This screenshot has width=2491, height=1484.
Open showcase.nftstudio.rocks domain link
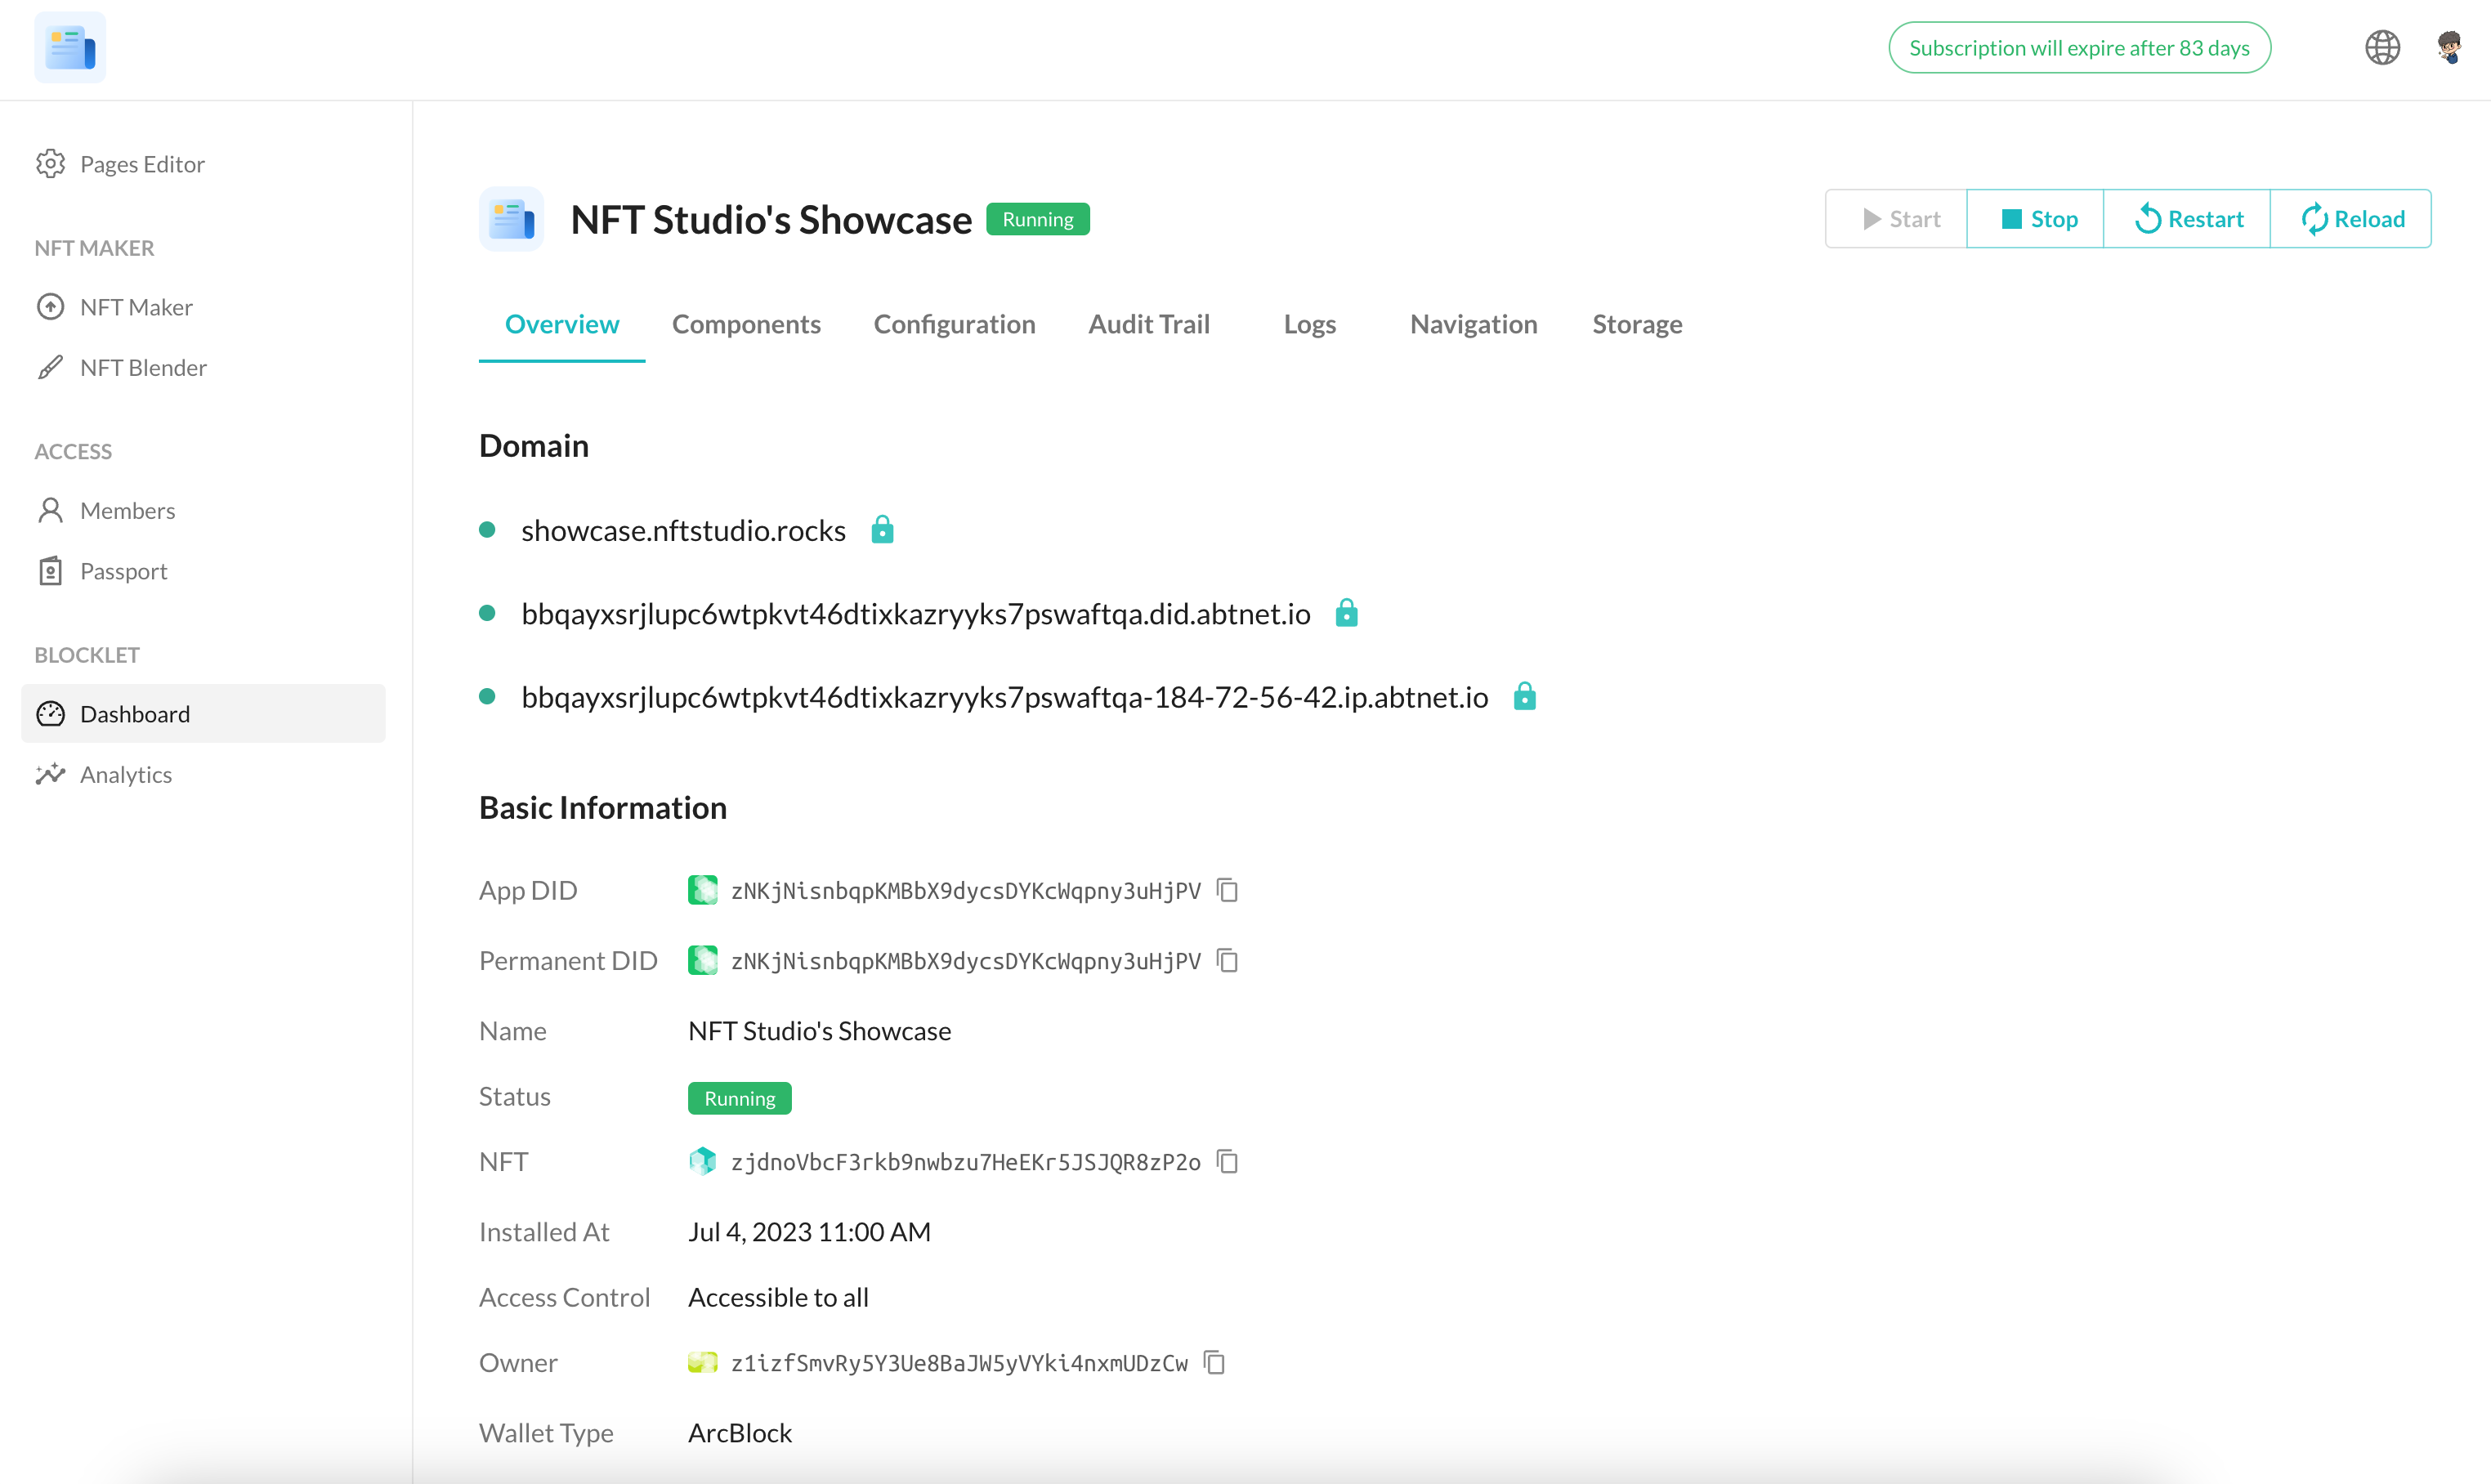(683, 530)
